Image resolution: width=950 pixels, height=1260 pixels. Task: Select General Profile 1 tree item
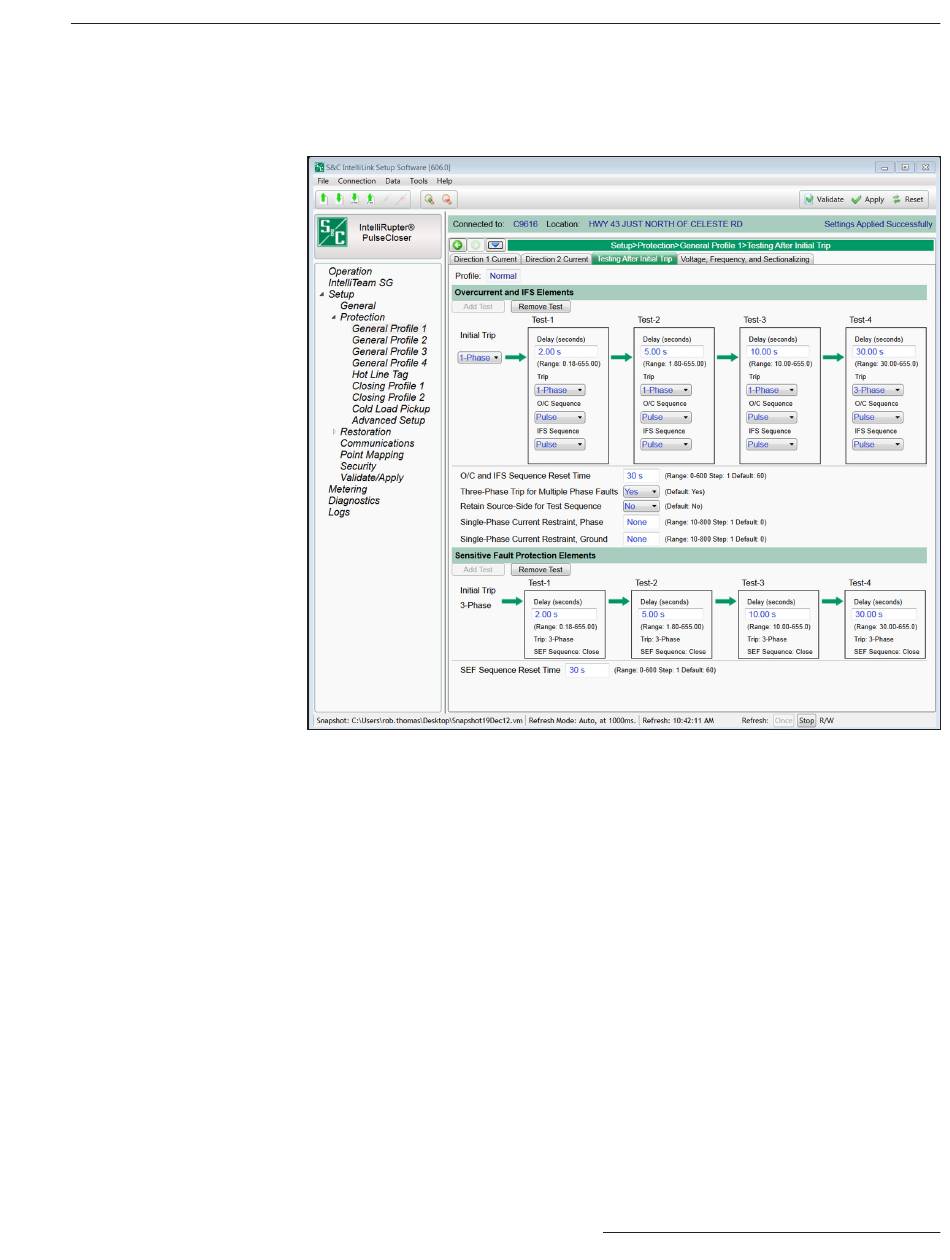pos(389,329)
